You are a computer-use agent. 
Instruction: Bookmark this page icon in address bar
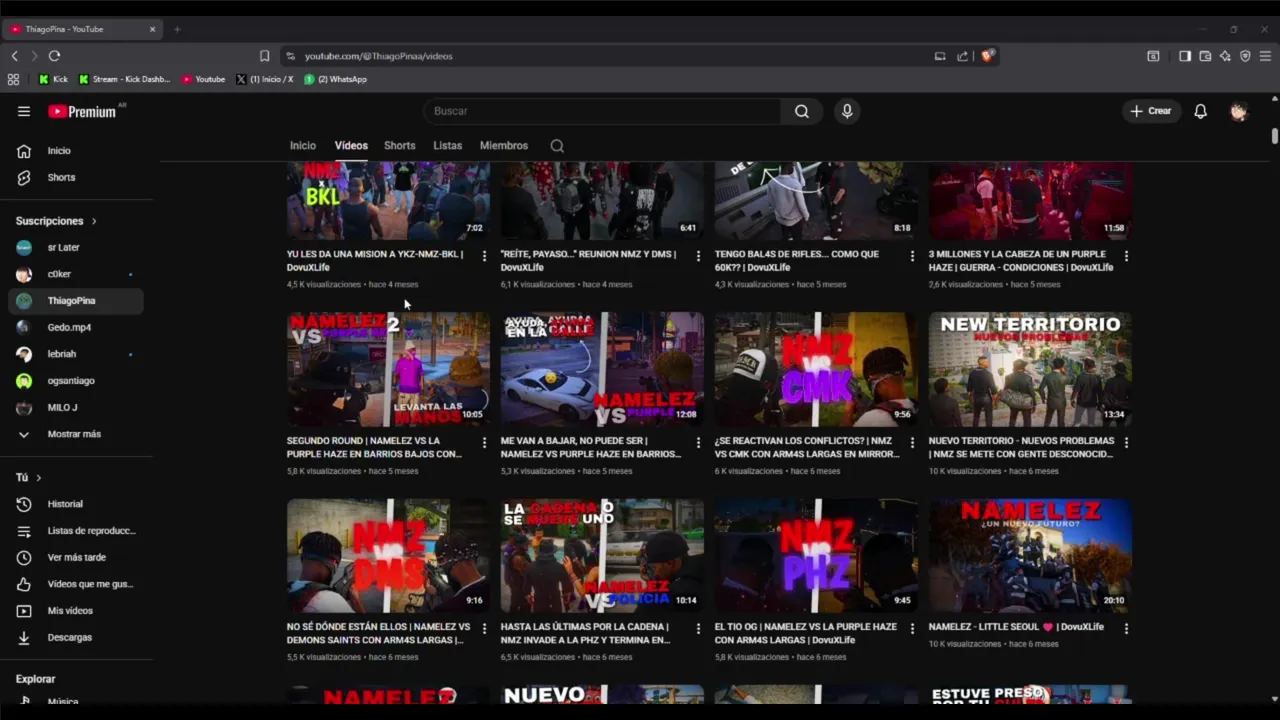(x=264, y=56)
